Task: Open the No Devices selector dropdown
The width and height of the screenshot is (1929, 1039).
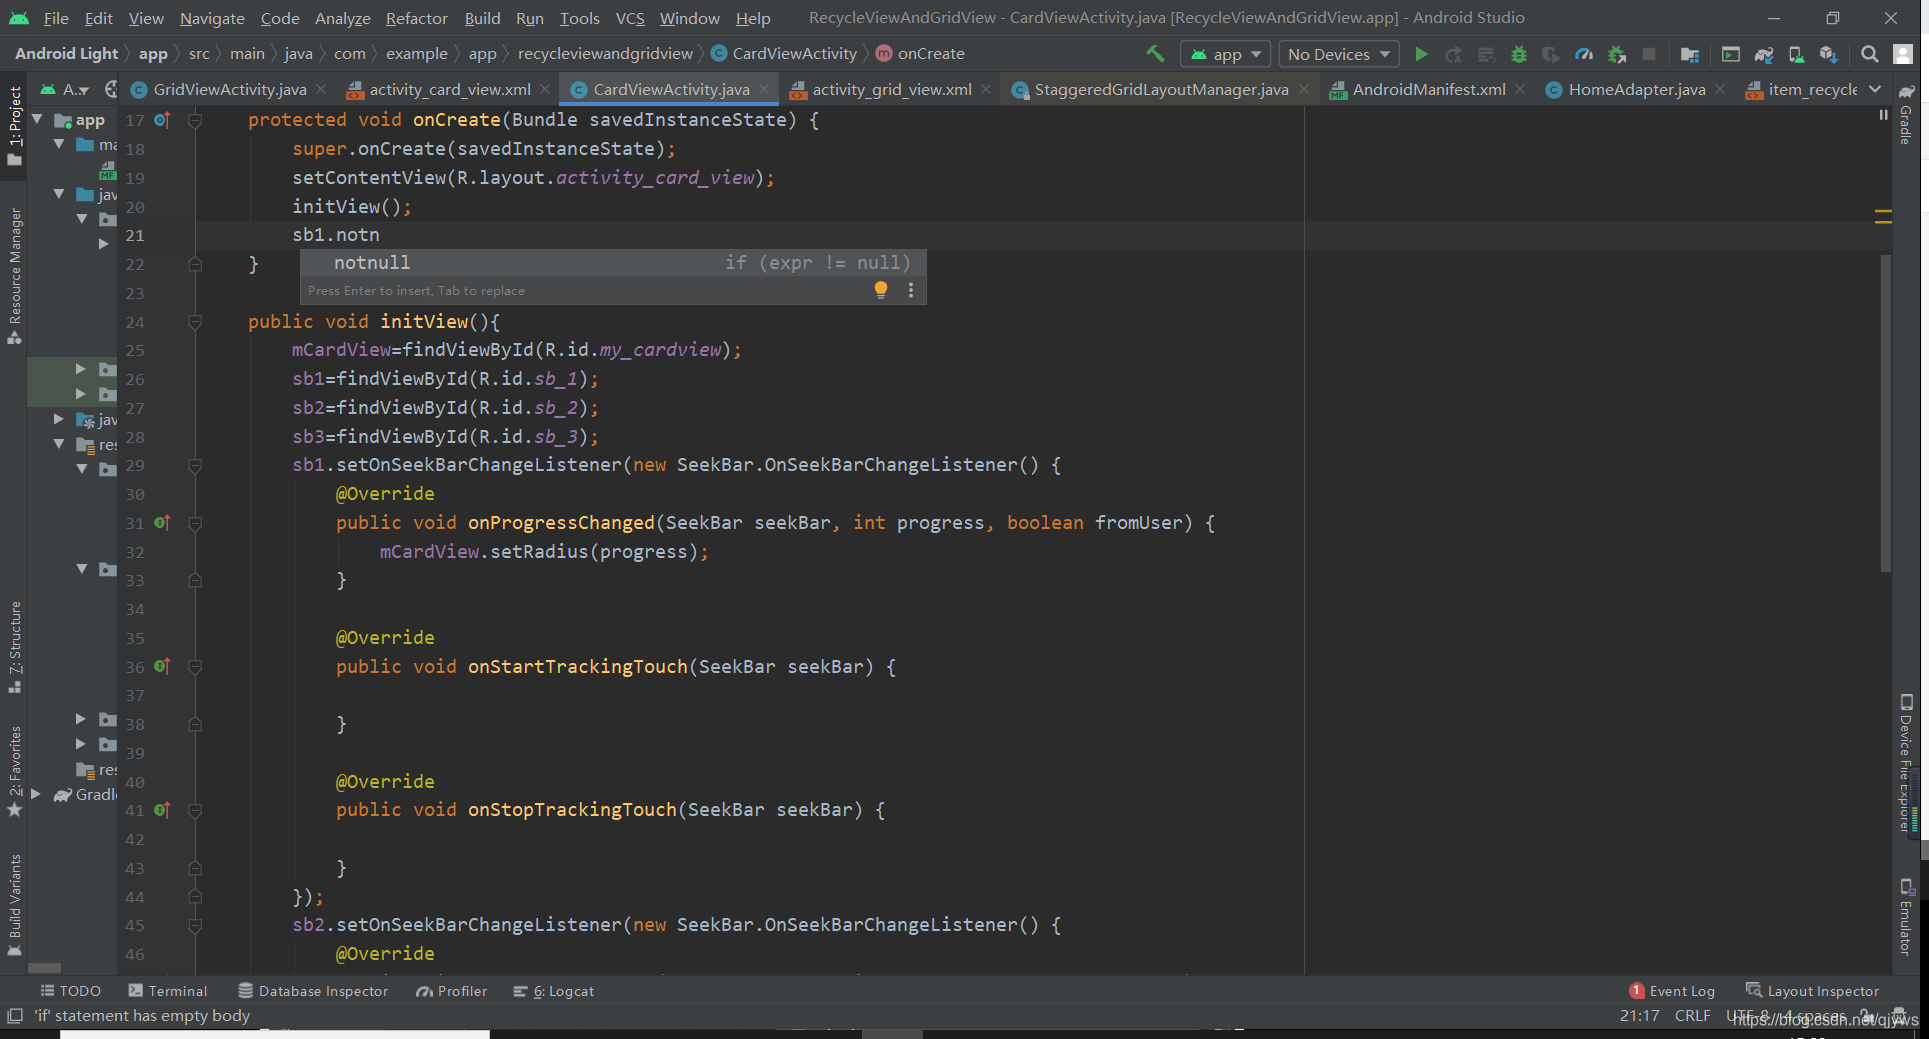Action: [1338, 54]
